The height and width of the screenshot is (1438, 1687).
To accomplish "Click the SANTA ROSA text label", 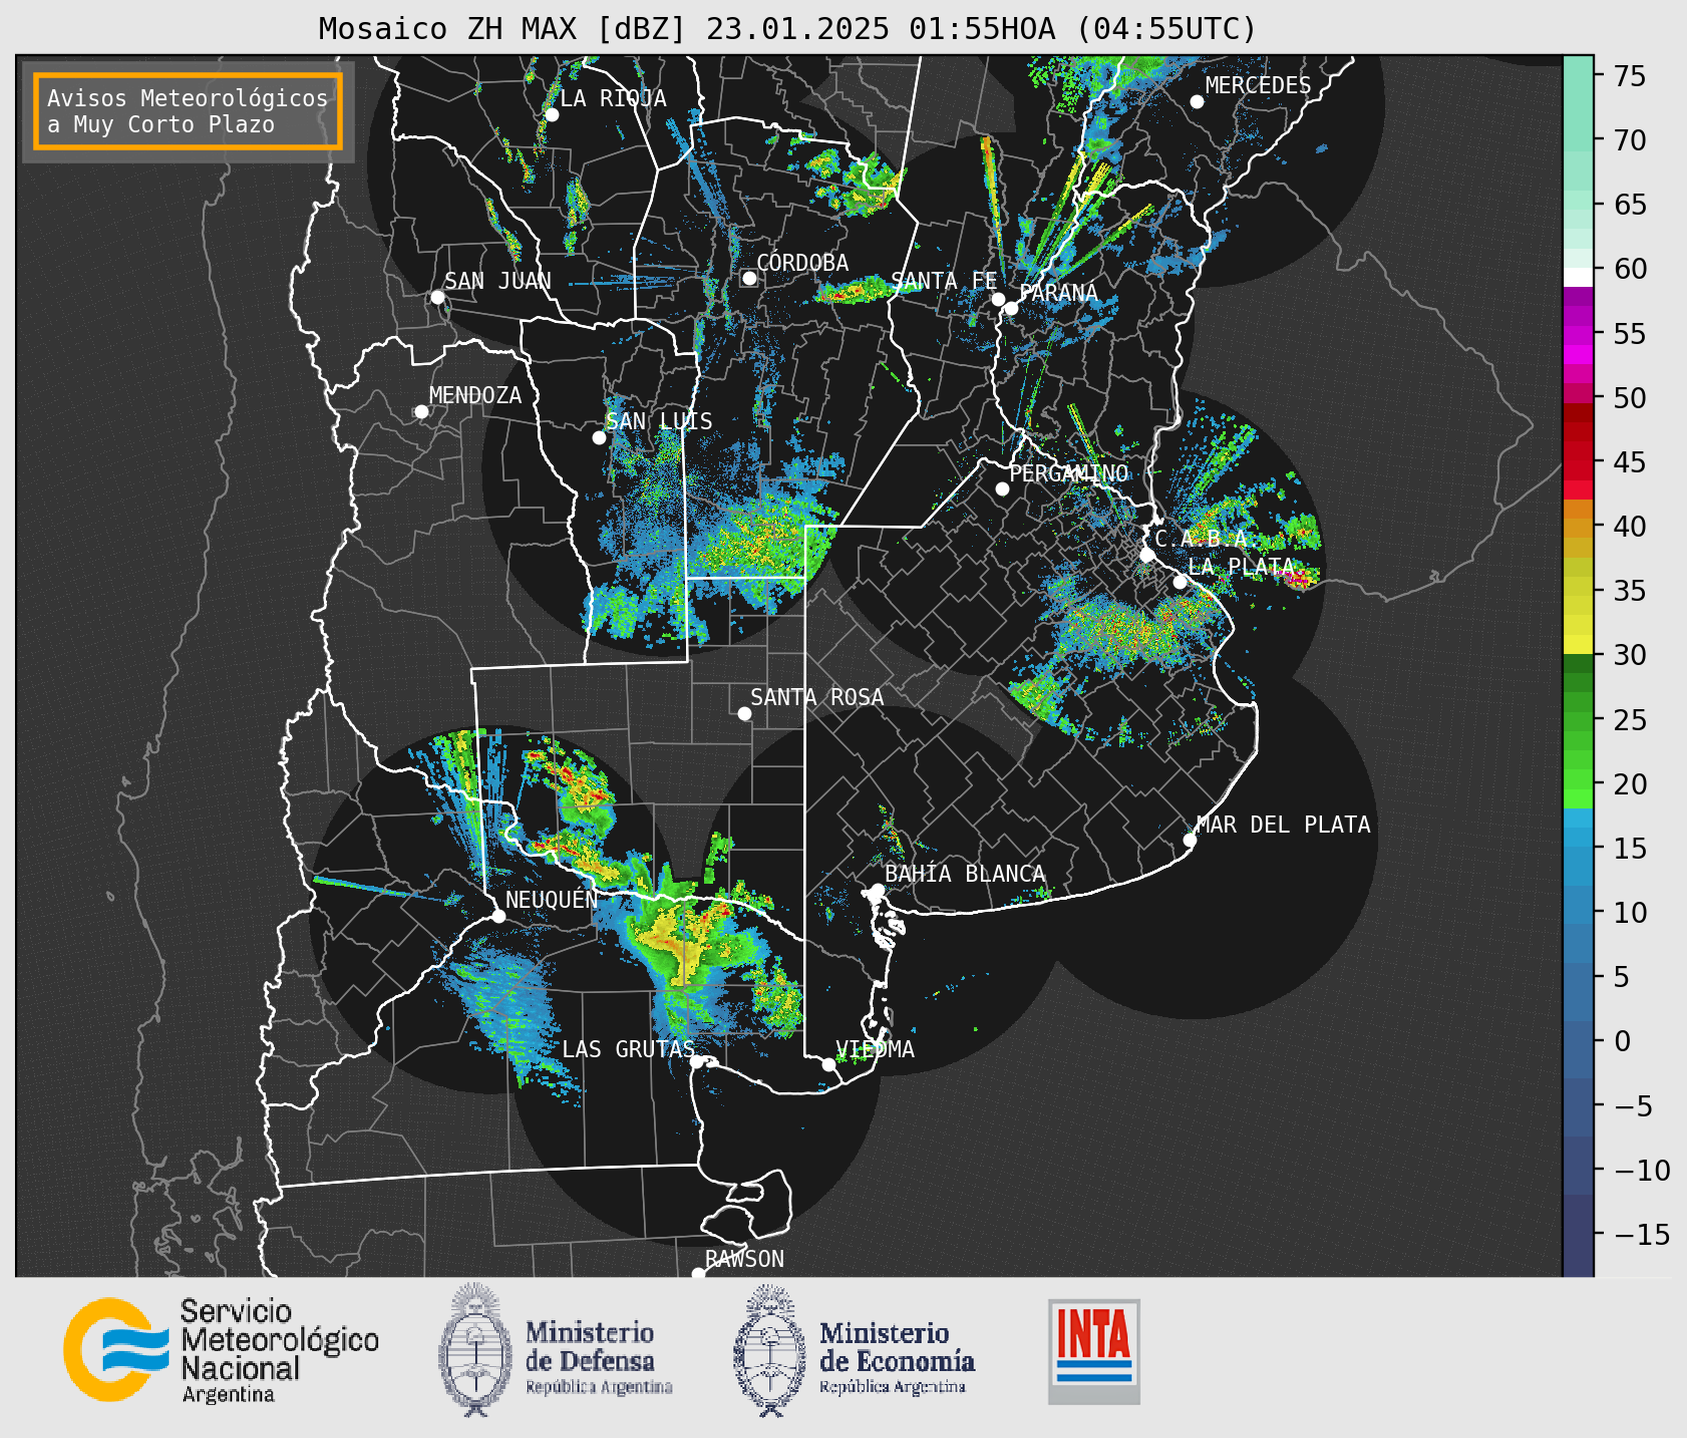I will click(x=817, y=697).
